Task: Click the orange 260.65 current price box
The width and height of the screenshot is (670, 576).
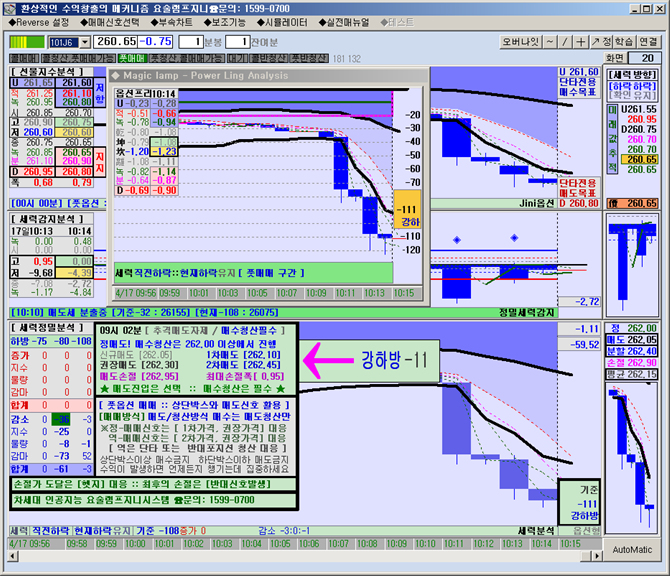Action: click(x=632, y=203)
